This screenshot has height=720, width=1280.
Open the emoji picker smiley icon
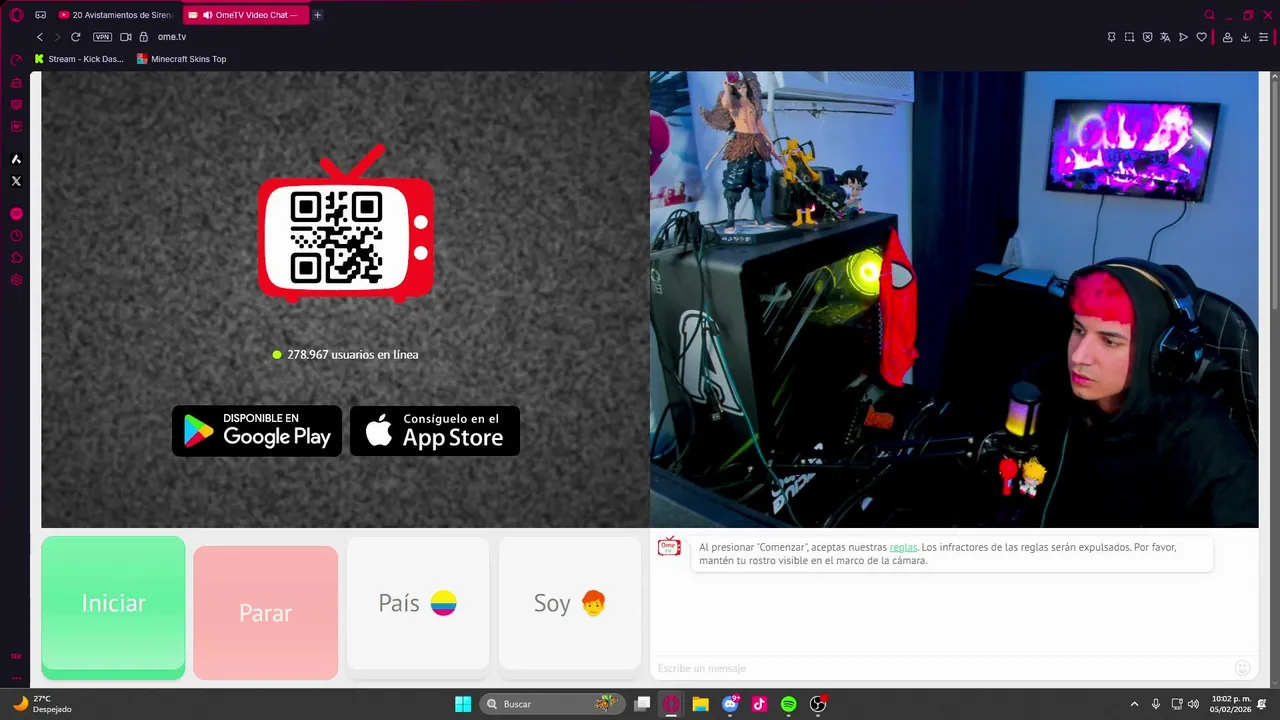(x=1242, y=668)
